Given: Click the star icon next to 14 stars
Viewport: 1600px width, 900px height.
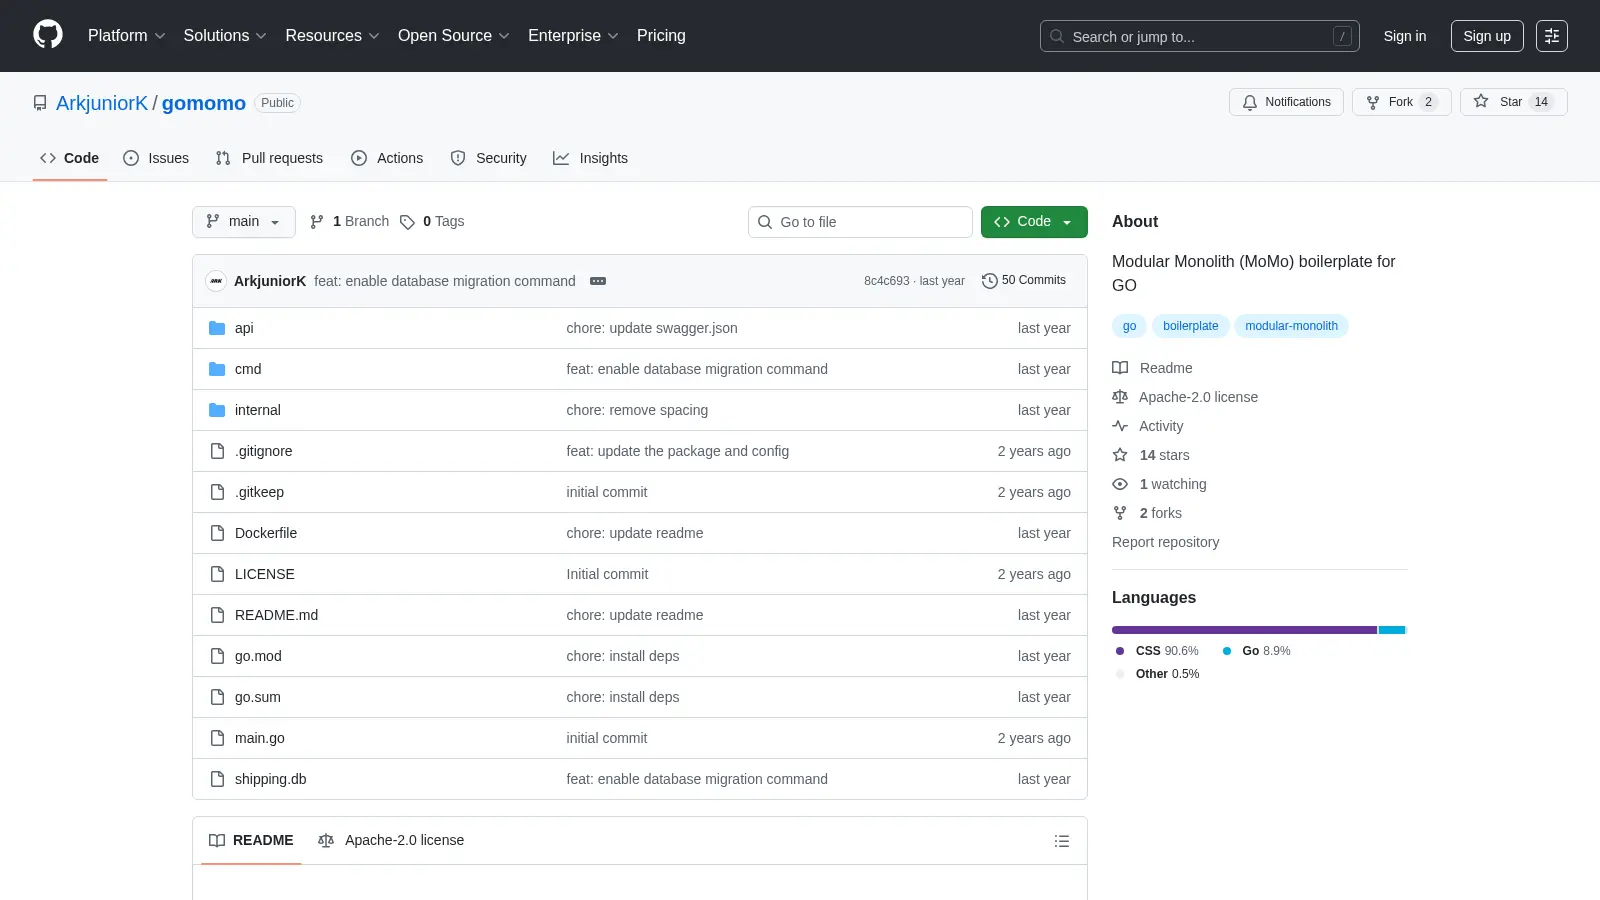Looking at the screenshot, I should coord(1120,455).
